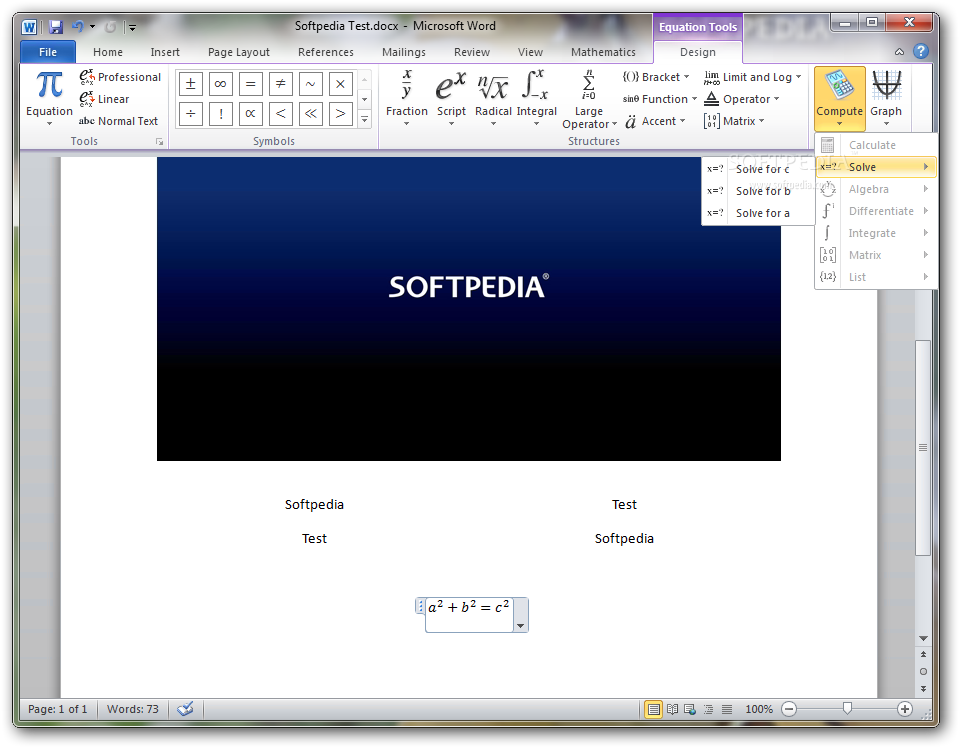Image resolution: width=960 pixels, height=748 pixels.
Task: Click the proofing spell-check status icon
Action: (185, 709)
